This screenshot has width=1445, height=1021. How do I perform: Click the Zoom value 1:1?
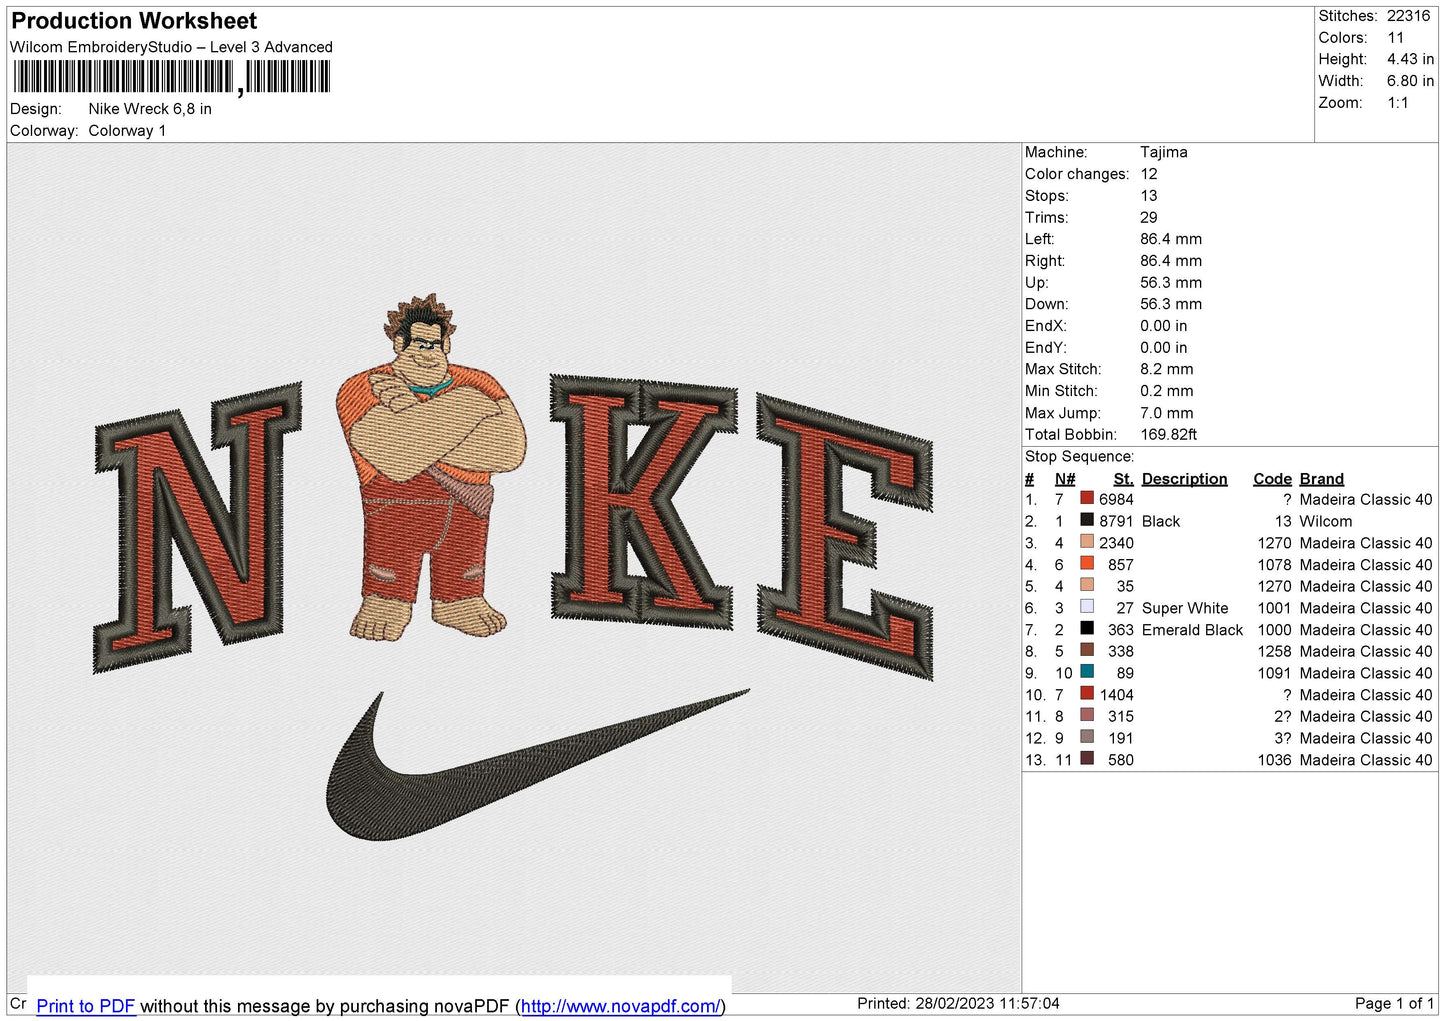(x=1398, y=103)
